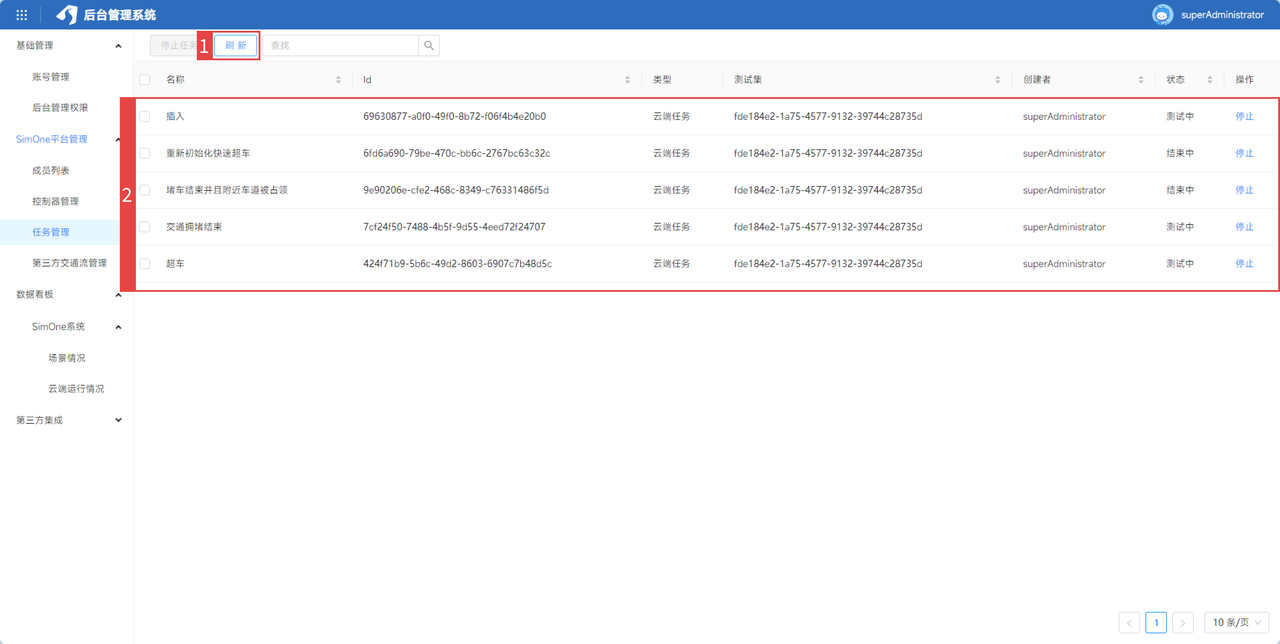The height and width of the screenshot is (644, 1280).
Task: Collapse the 基础管理 sidebar section
Action: click(x=118, y=46)
